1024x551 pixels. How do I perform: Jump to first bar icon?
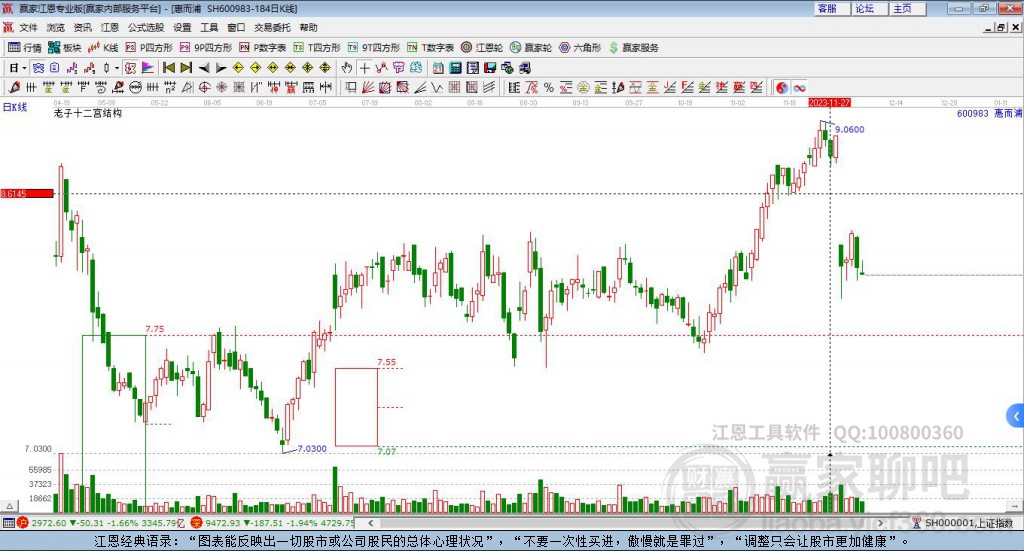[168, 68]
